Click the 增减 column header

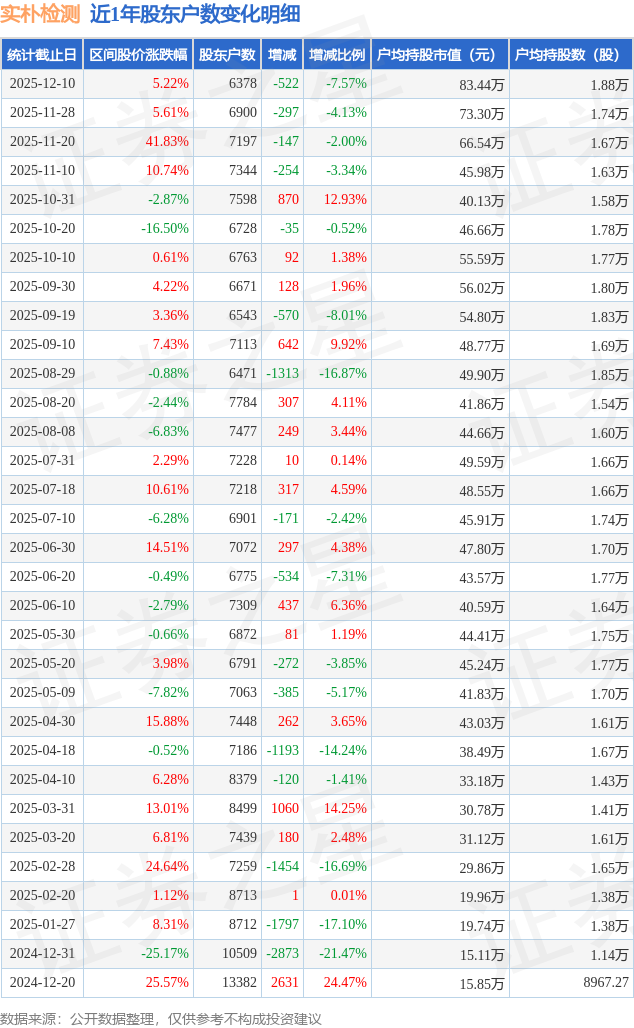pos(282,55)
